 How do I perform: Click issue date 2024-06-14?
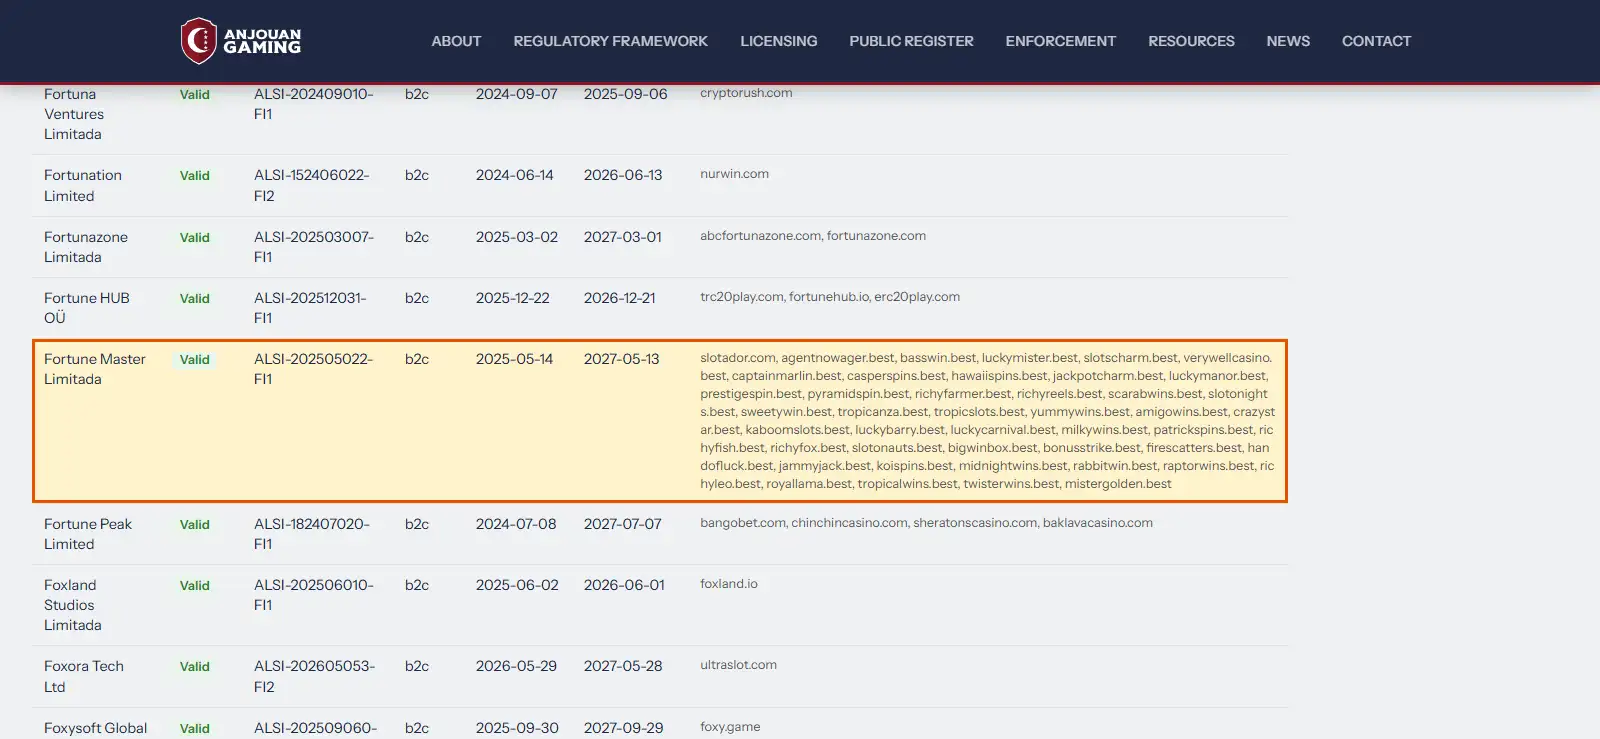(x=515, y=175)
